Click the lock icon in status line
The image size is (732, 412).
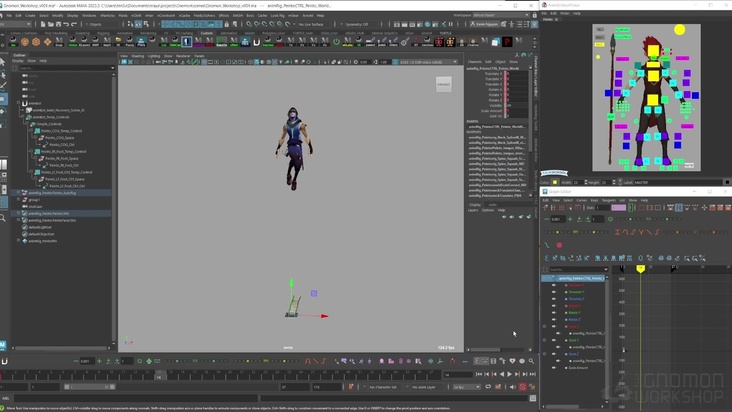point(226,24)
